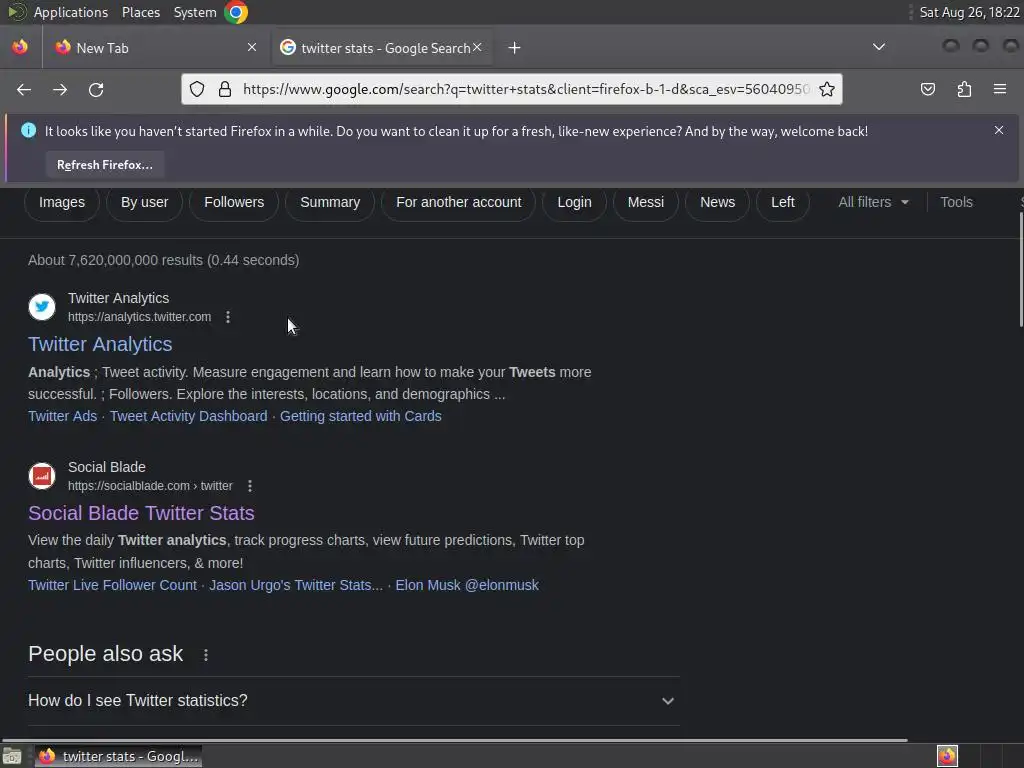Open the Places menu
Image resolution: width=1024 pixels, height=768 pixels.
point(140,12)
